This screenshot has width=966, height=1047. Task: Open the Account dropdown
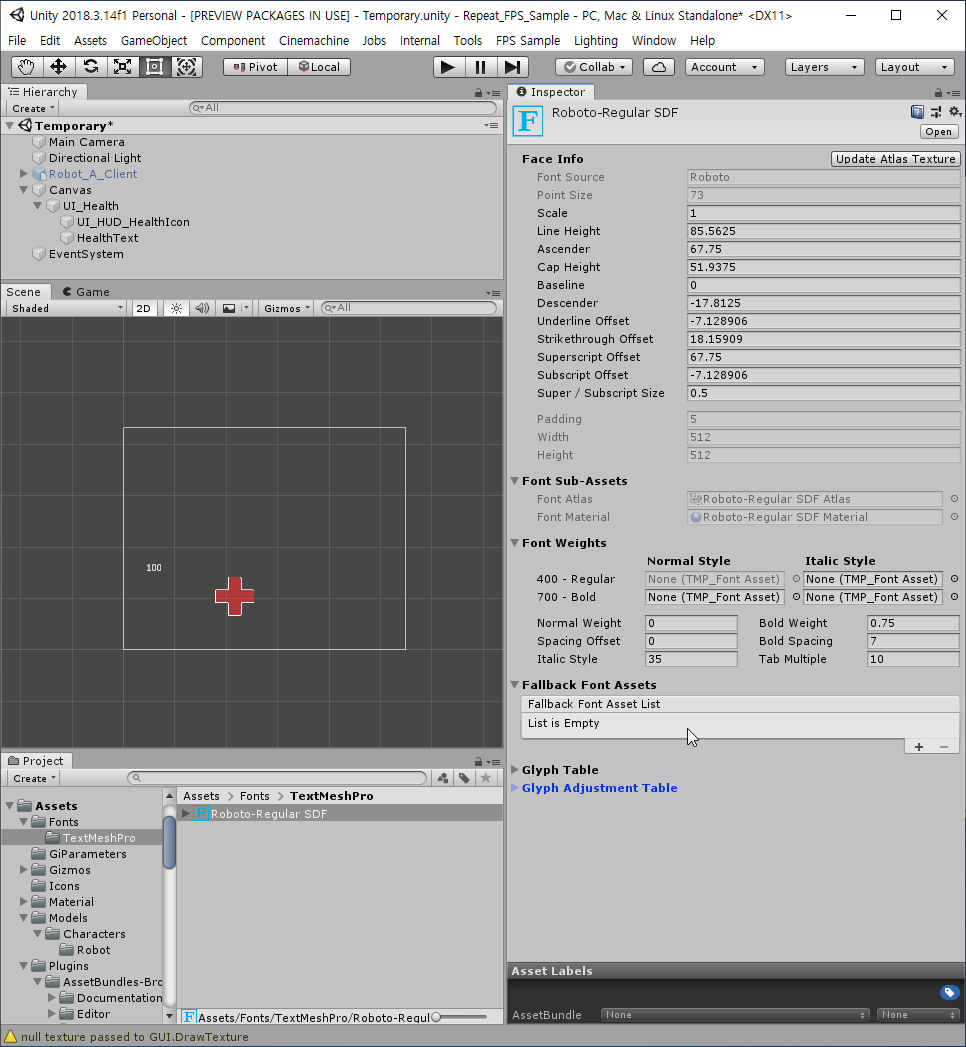[x=724, y=67]
